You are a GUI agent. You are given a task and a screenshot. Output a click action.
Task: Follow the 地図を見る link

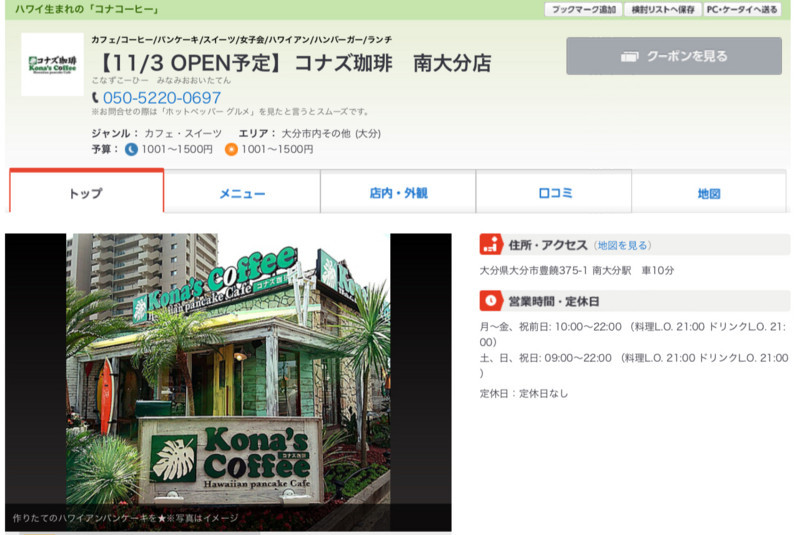622,246
